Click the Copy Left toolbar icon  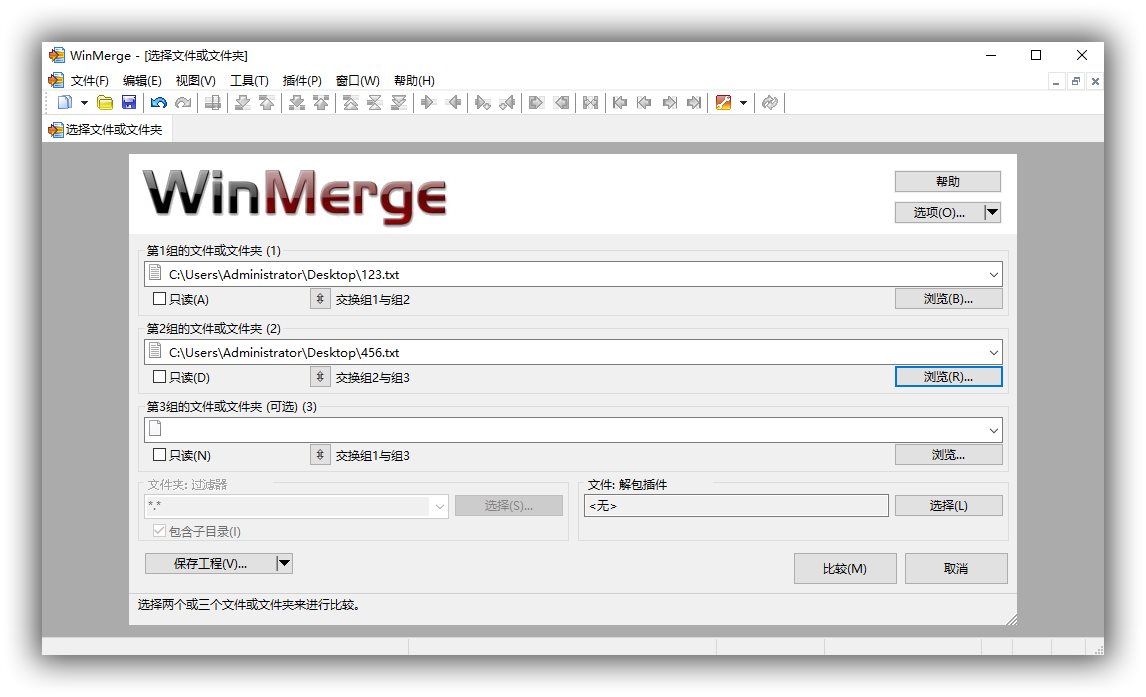tap(453, 102)
